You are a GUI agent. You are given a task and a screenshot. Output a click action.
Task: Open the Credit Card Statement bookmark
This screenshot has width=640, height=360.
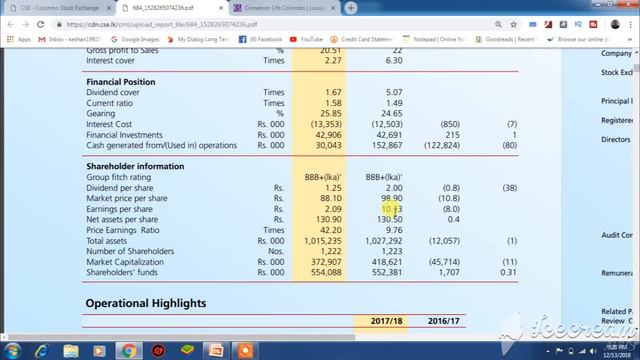(362, 39)
